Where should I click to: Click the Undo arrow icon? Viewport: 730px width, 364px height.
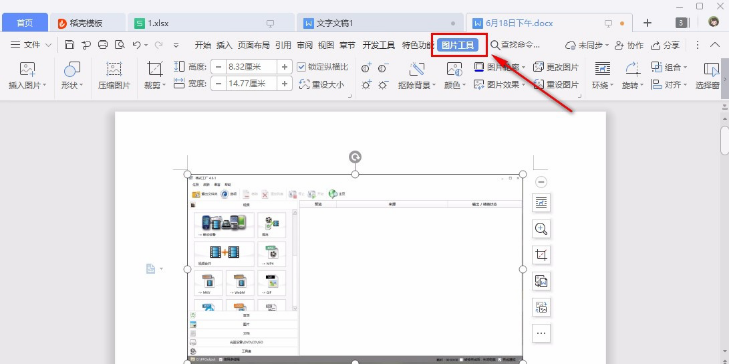click(136, 45)
